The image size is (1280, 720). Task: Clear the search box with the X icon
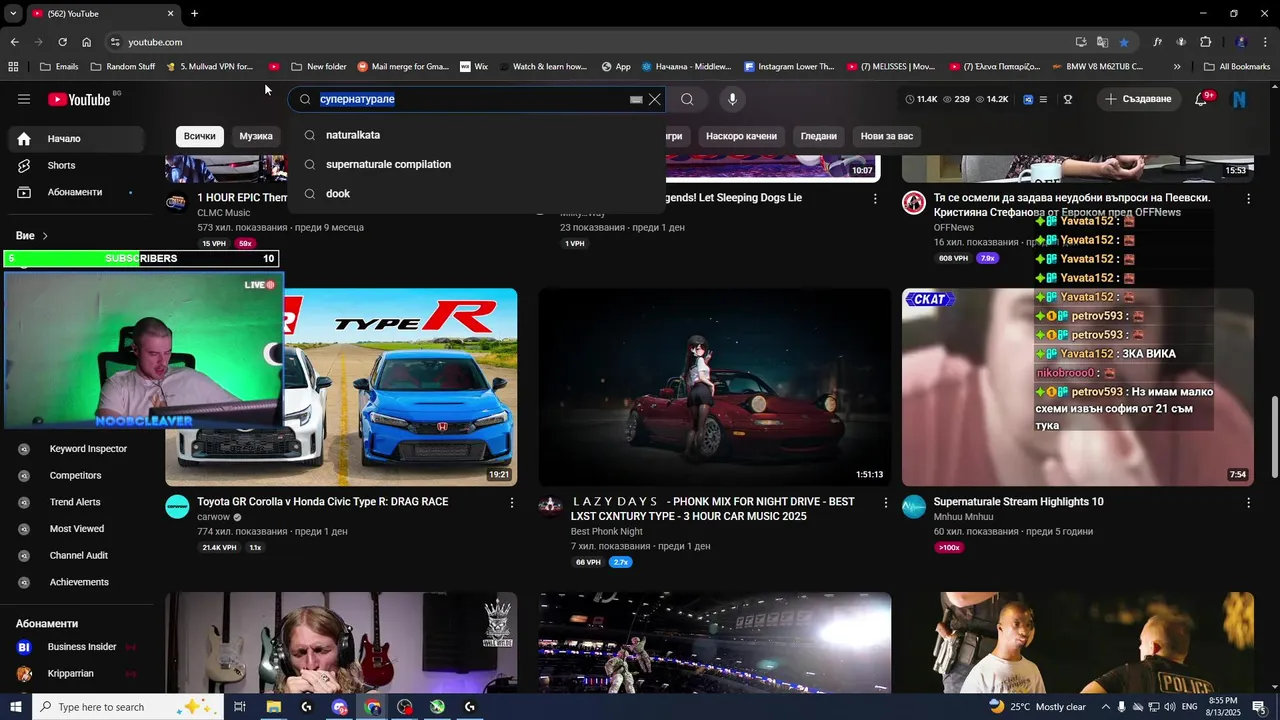655,99
